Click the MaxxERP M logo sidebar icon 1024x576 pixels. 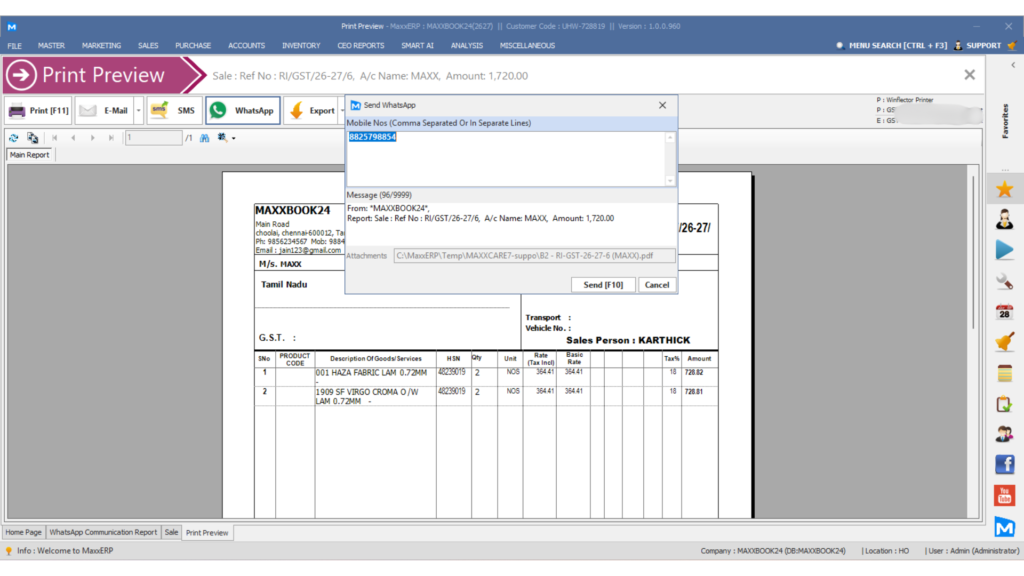[1004, 526]
